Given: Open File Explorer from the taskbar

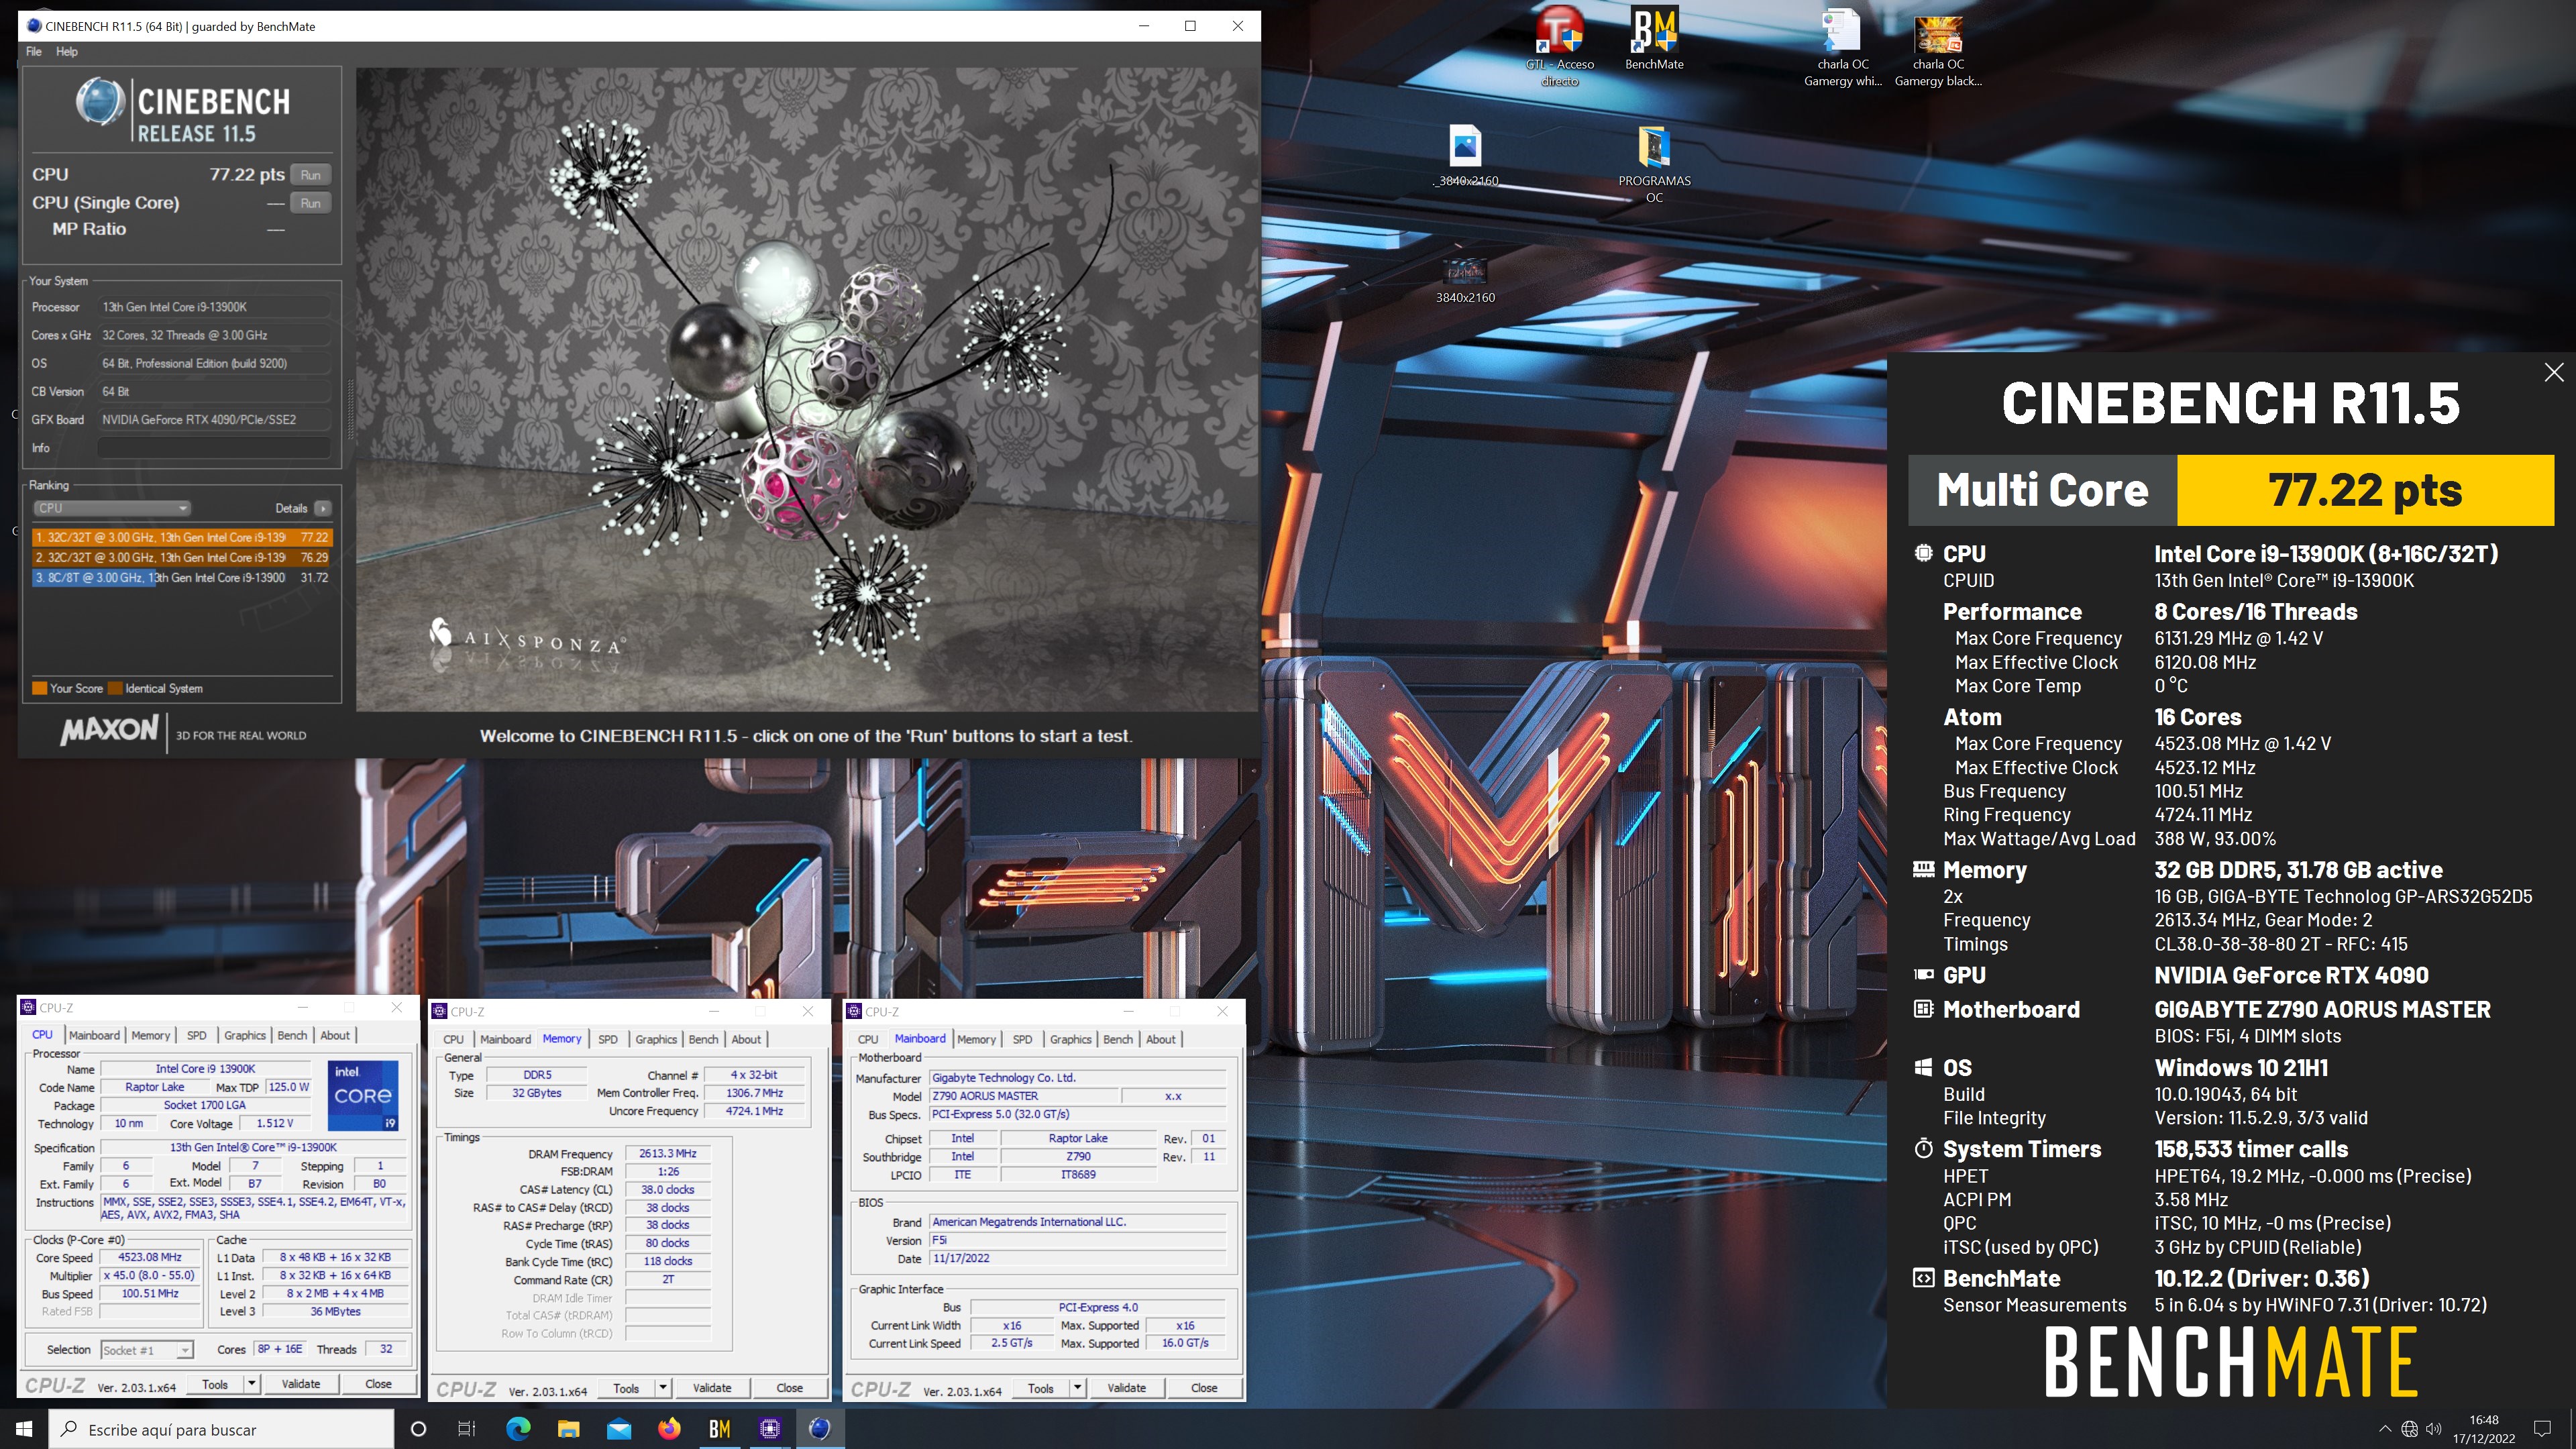Looking at the screenshot, I should click(x=568, y=1429).
